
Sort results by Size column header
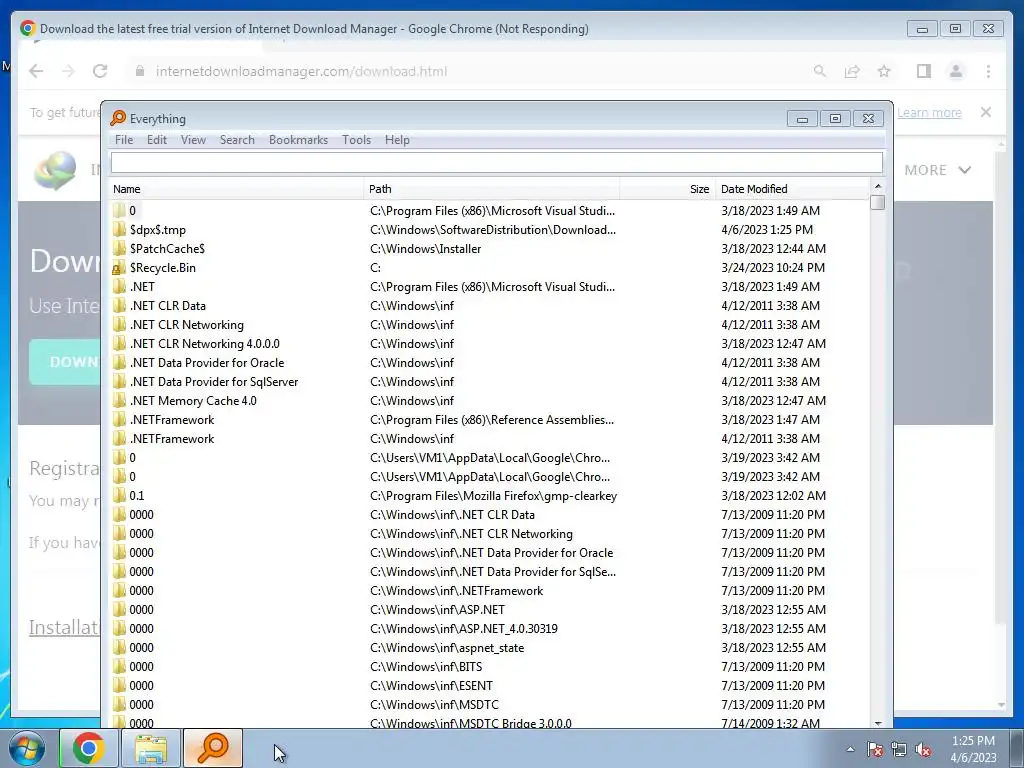667,189
